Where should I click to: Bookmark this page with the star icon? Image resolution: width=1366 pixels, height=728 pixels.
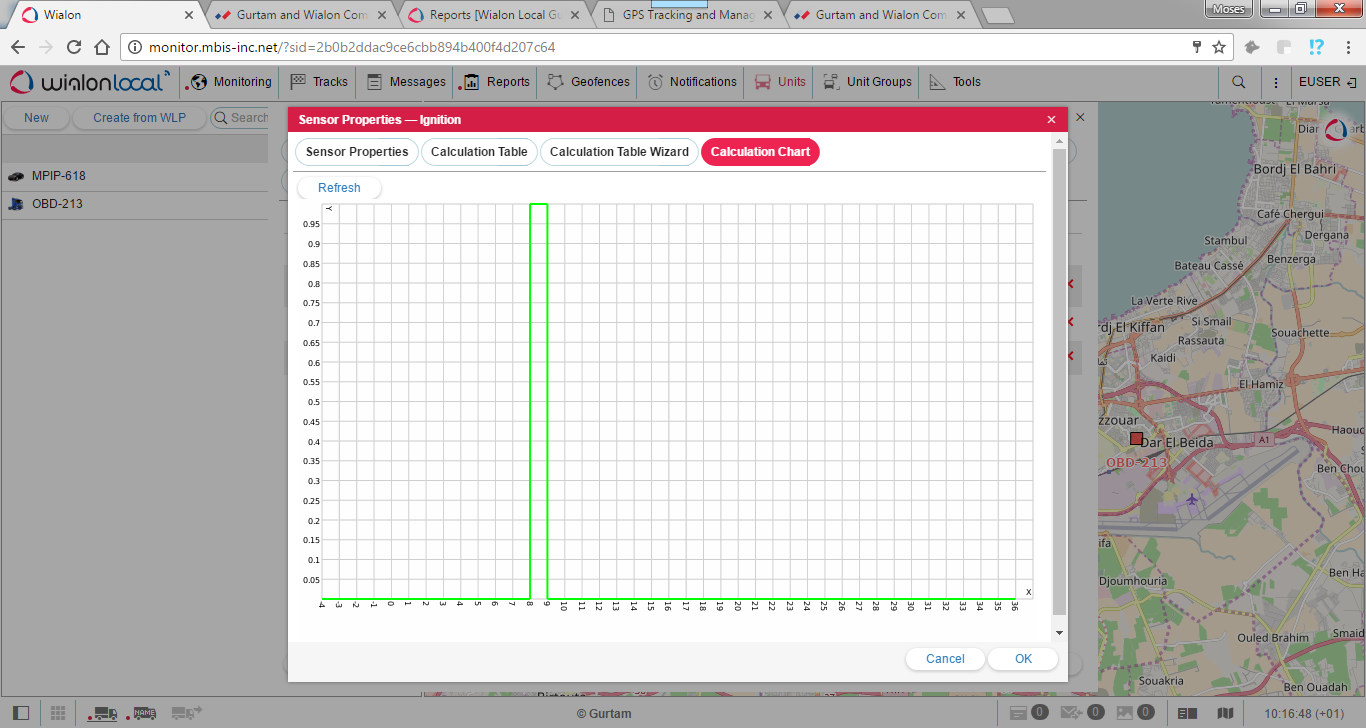tap(1219, 47)
